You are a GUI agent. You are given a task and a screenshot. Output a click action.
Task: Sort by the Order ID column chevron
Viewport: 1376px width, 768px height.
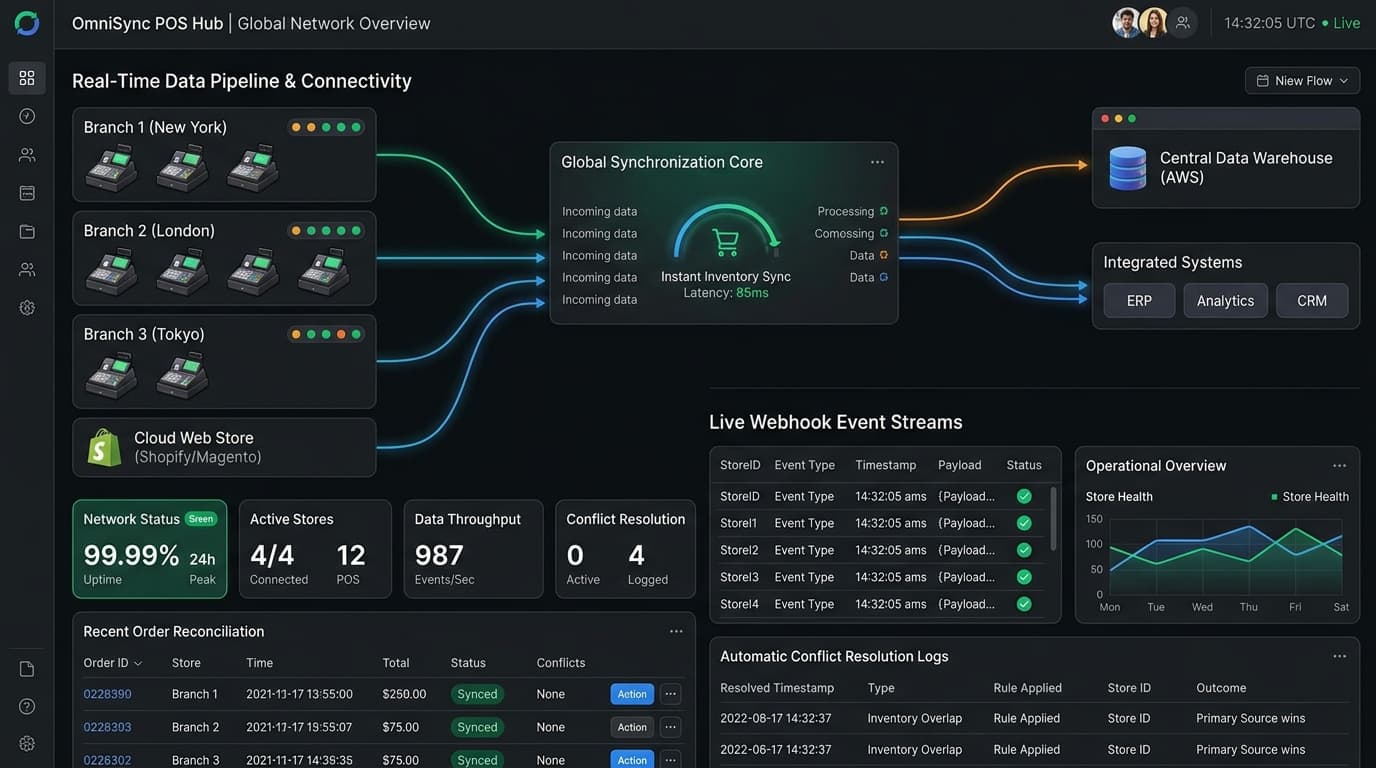138,663
